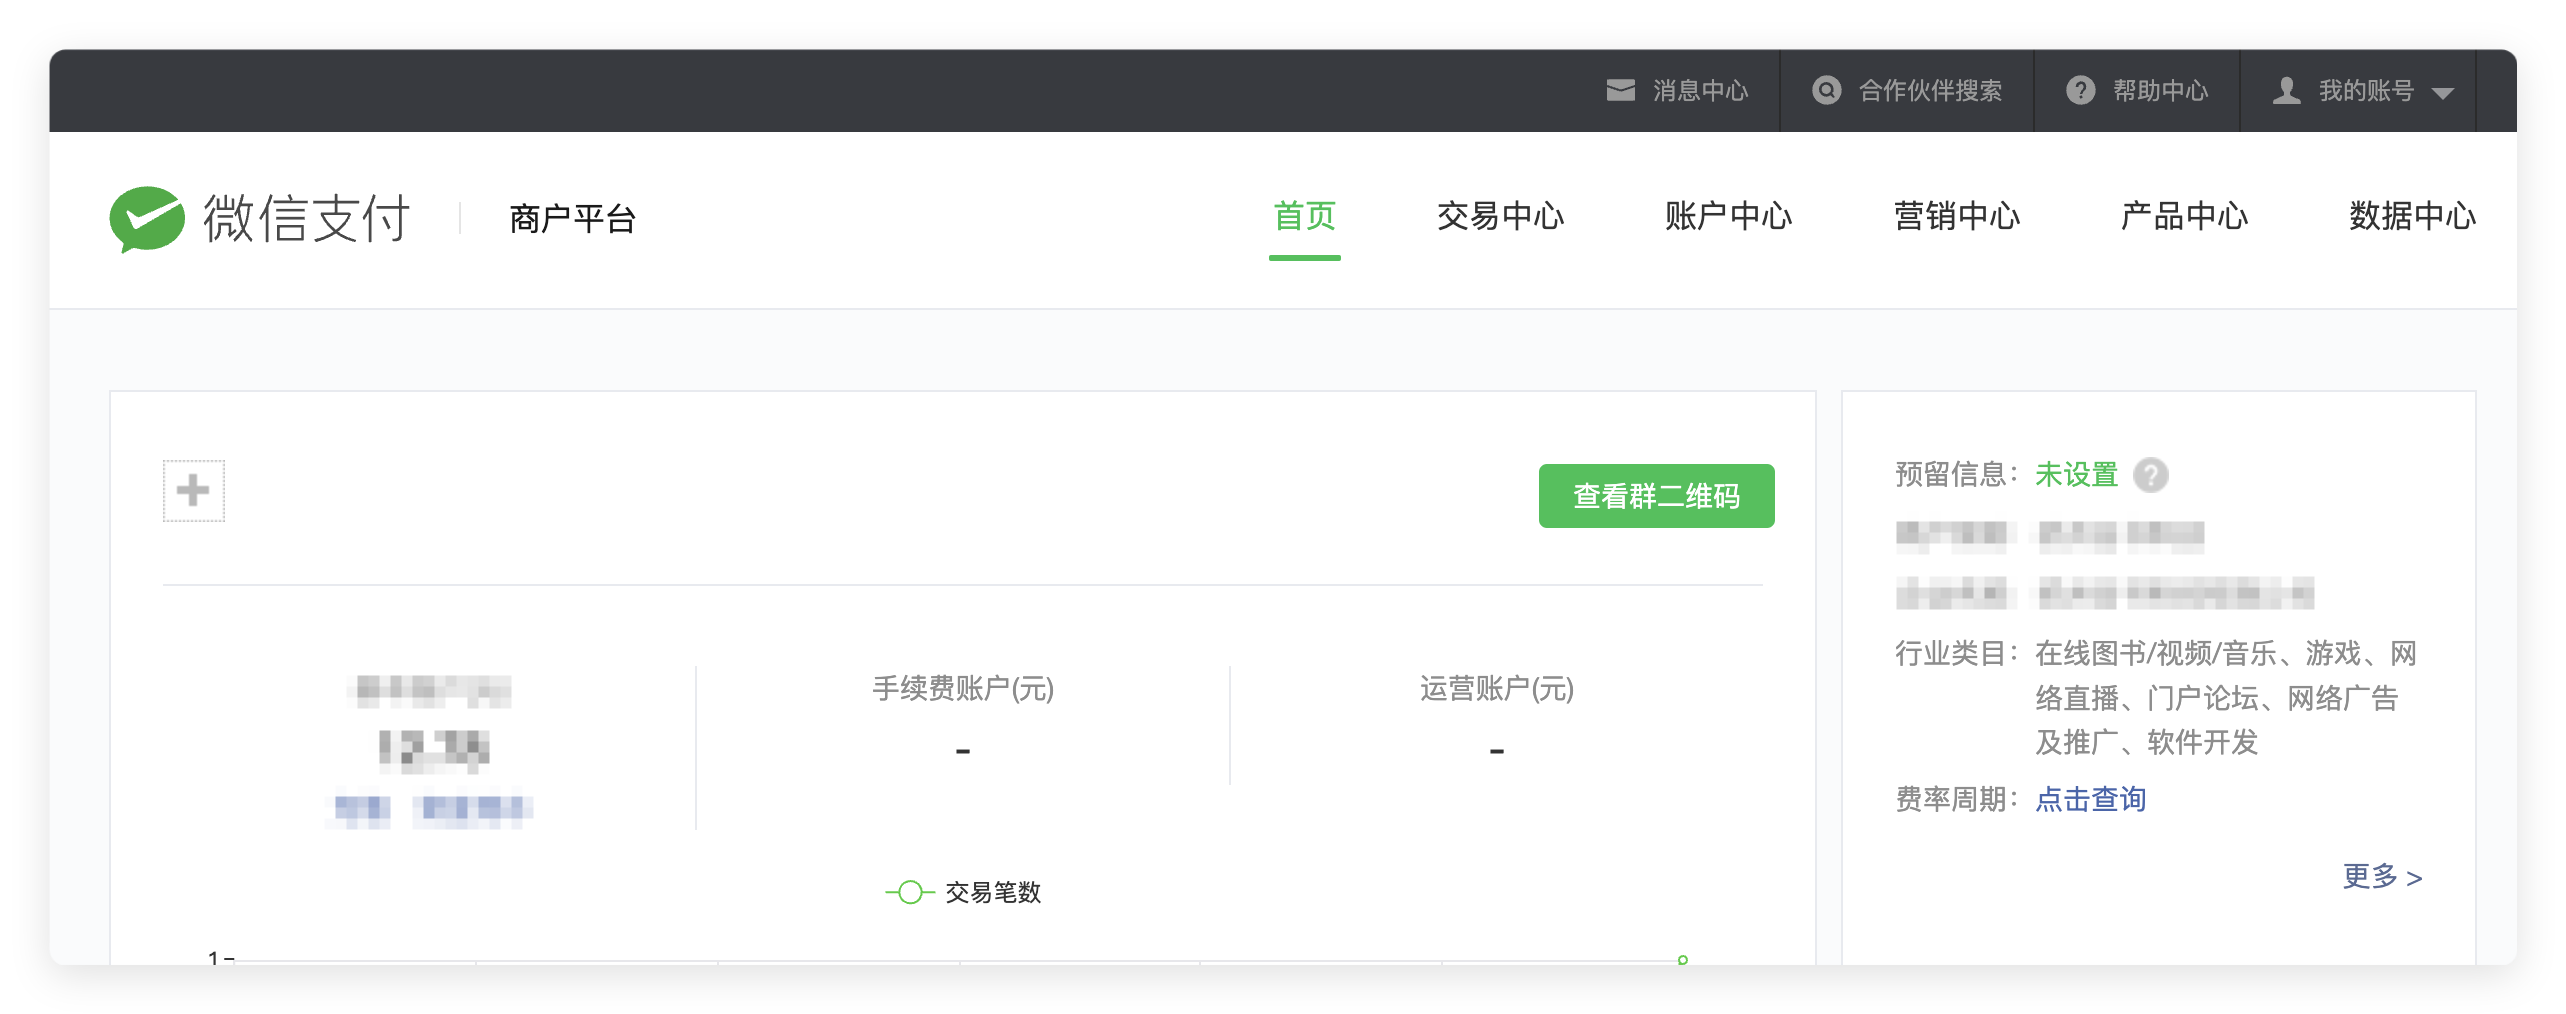Click the partner search magnifier icon
The height and width of the screenshot is (1014, 2566).
click(1826, 91)
